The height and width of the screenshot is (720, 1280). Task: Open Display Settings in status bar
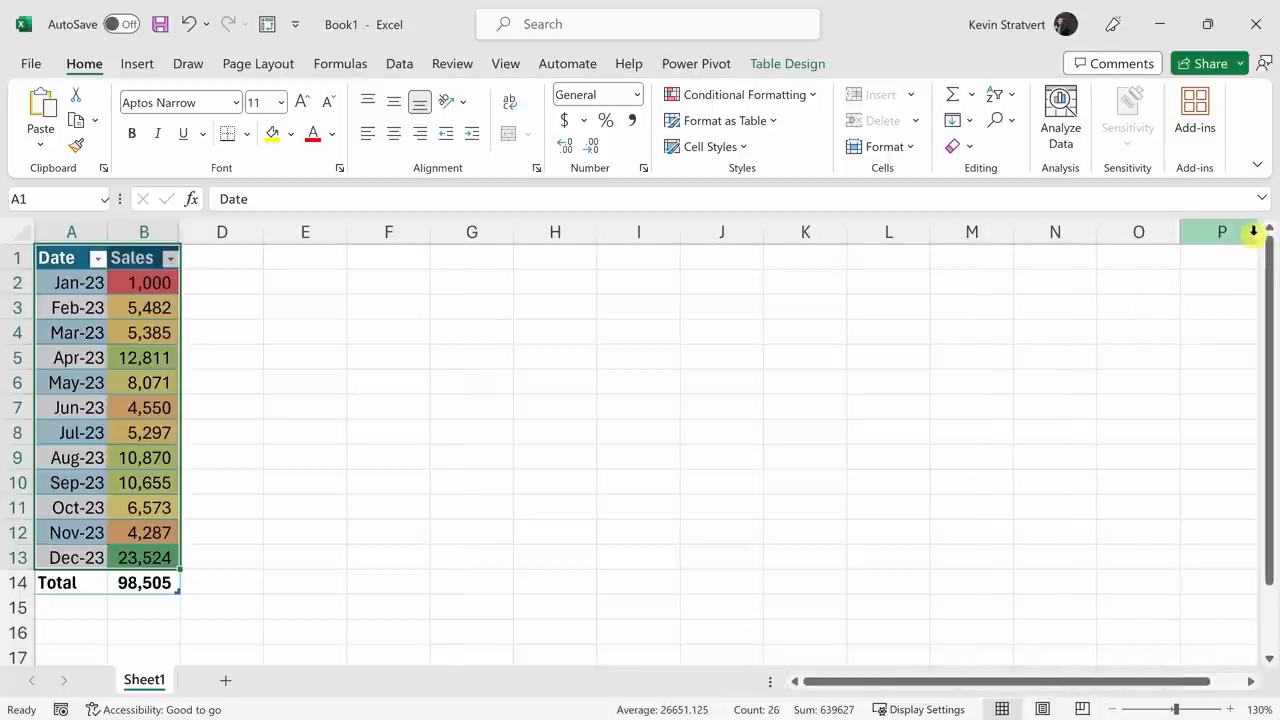coord(918,709)
